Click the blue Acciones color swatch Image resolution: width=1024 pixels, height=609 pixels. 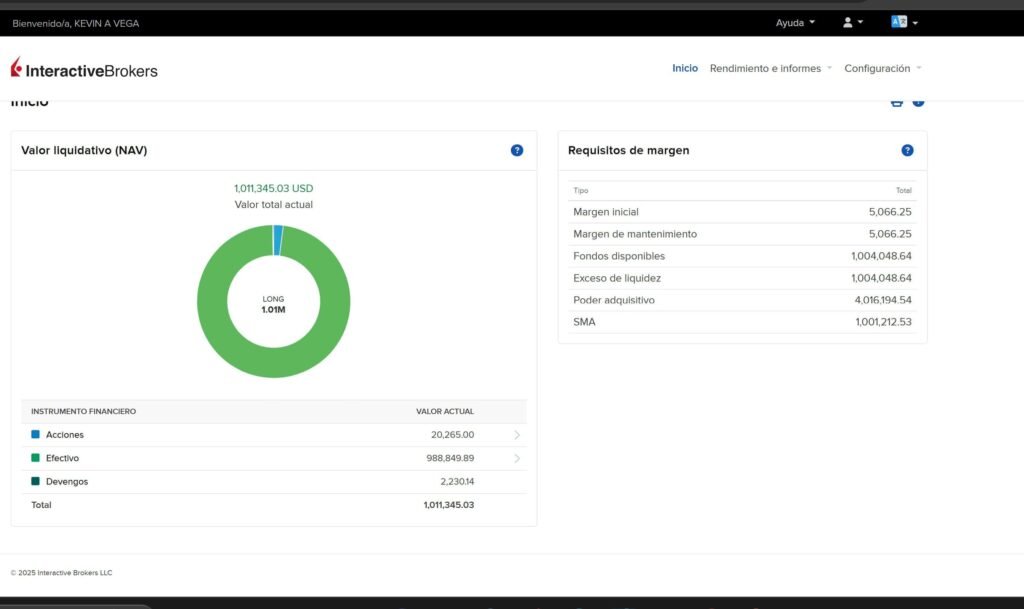[x=35, y=434]
